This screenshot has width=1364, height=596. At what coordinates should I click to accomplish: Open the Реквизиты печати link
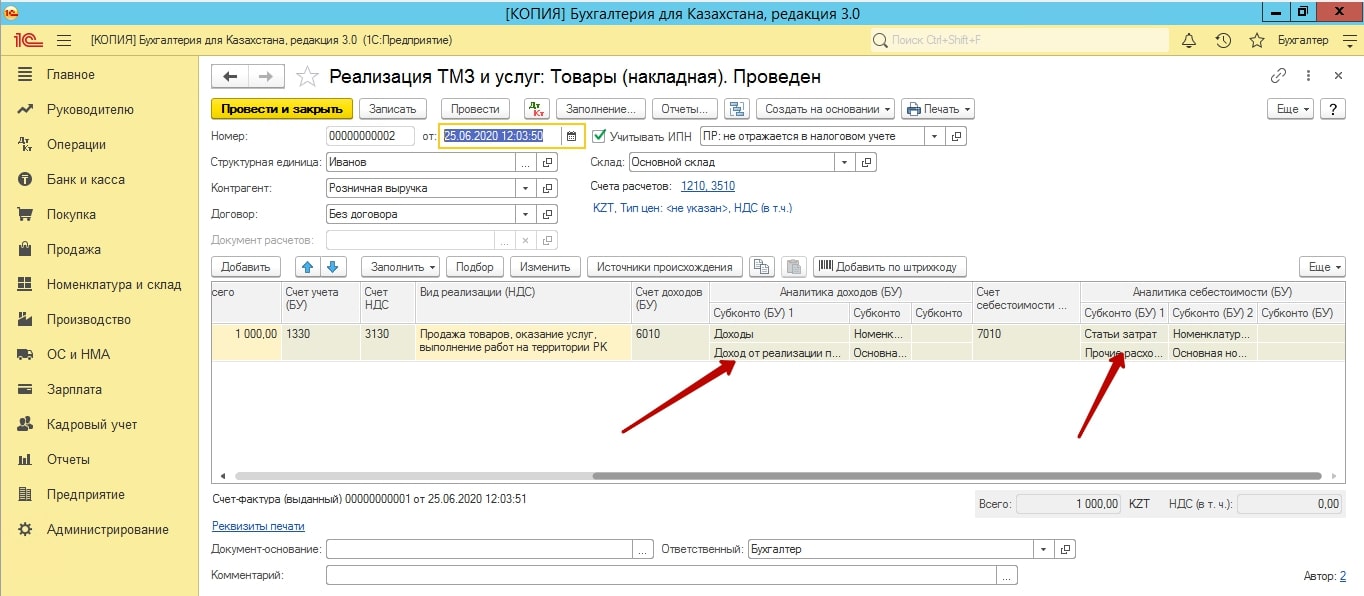pyautogui.click(x=258, y=526)
